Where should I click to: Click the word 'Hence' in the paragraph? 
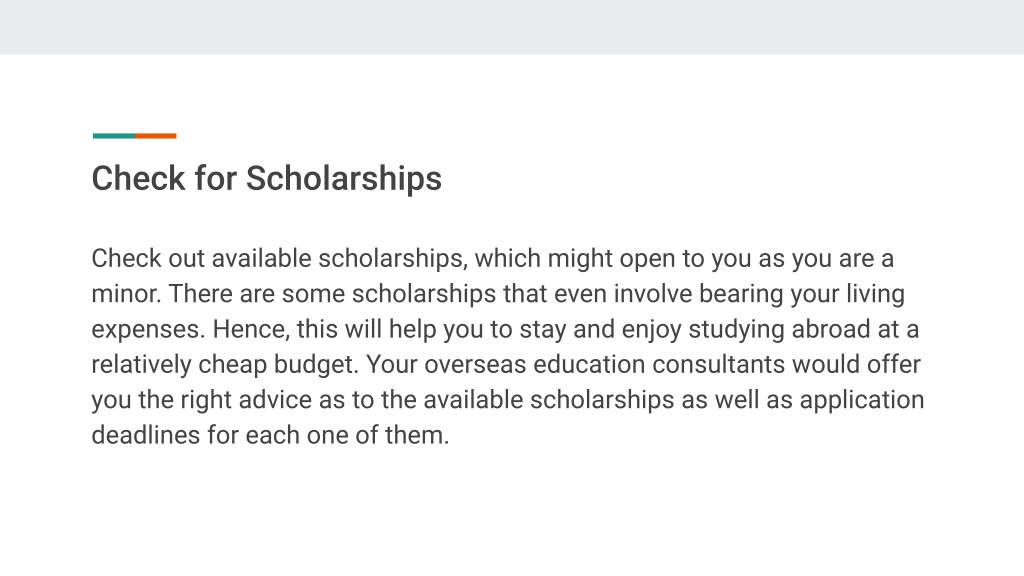point(250,329)
